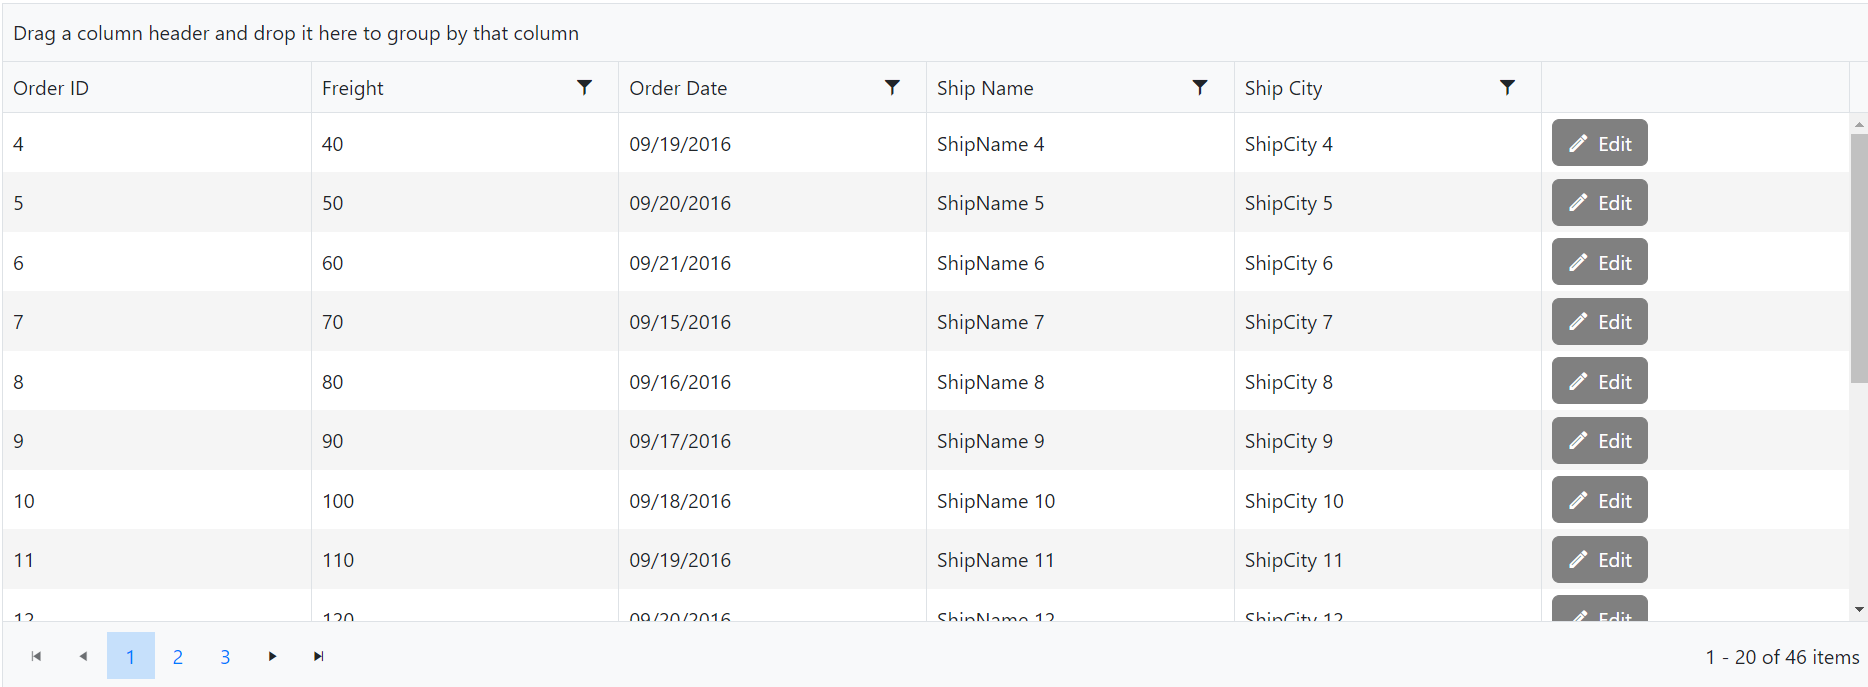Select the ShipName 6 cell
1868x687 pixels.
[x=990, y=263]
